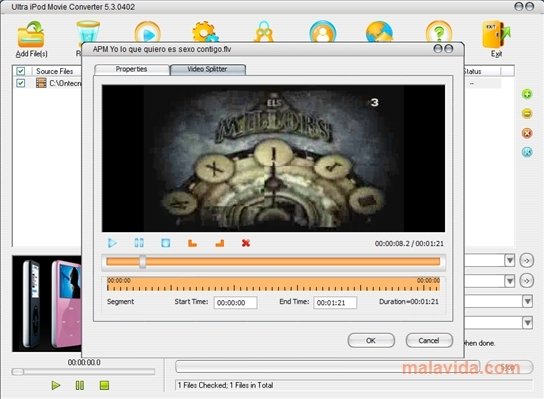Open the first dropdown arrow in main window
Viewport: 544px width, 399px height.
pos(509,260)
